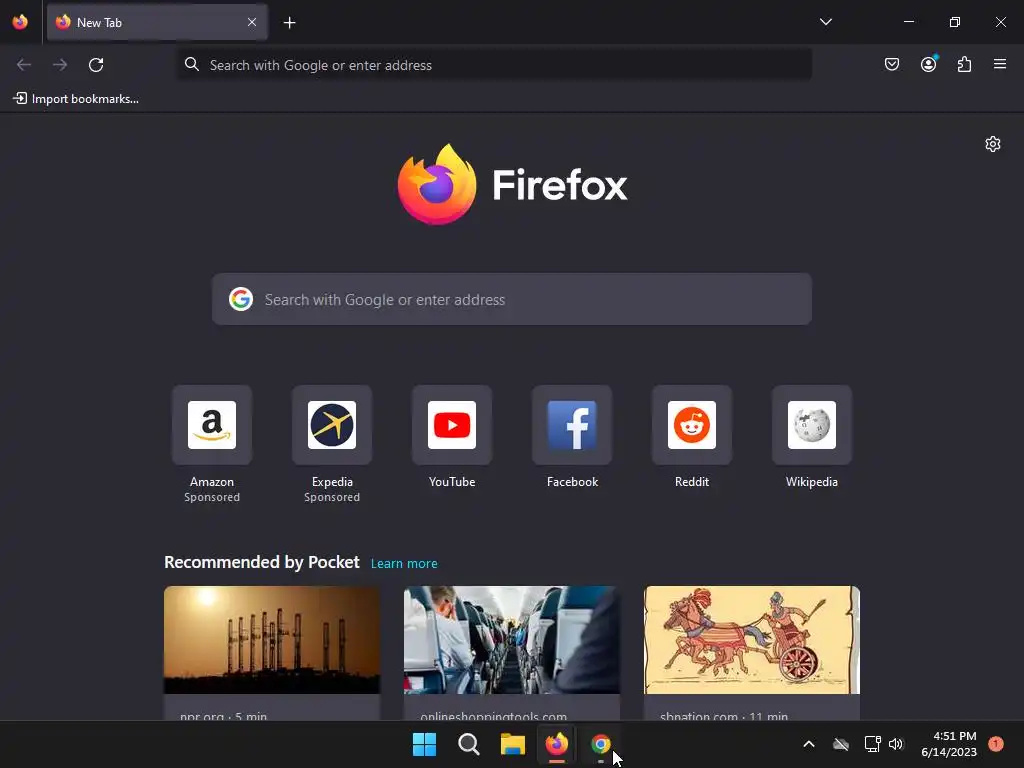Screen dimensions: 1024x768
Task: Click the OneDrive cloud tray icon
Action: coord(841,744)
